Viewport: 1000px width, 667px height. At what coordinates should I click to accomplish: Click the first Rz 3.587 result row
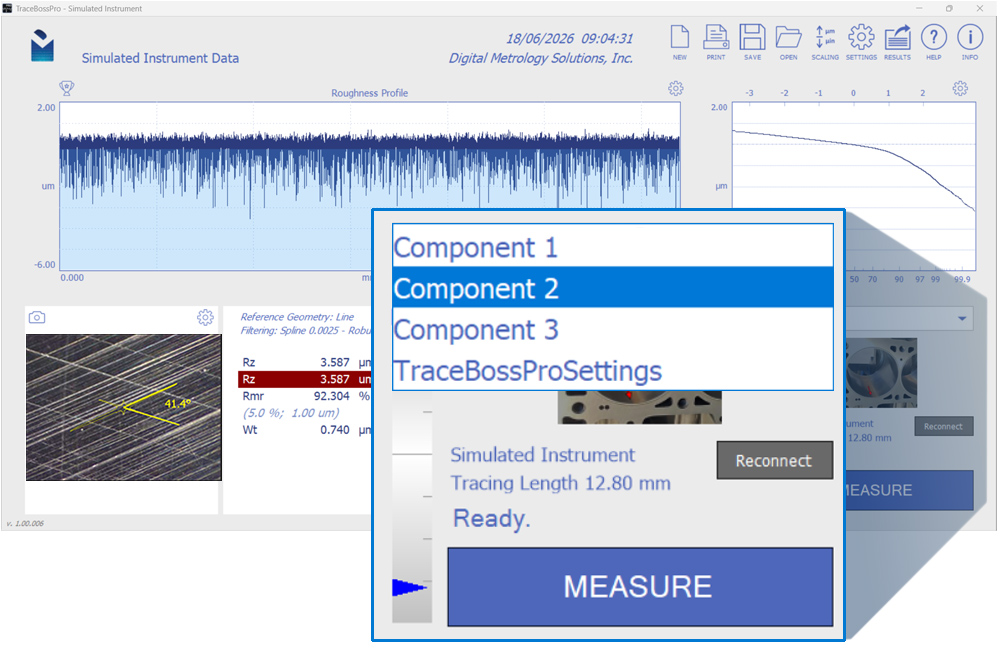(305, 362)
